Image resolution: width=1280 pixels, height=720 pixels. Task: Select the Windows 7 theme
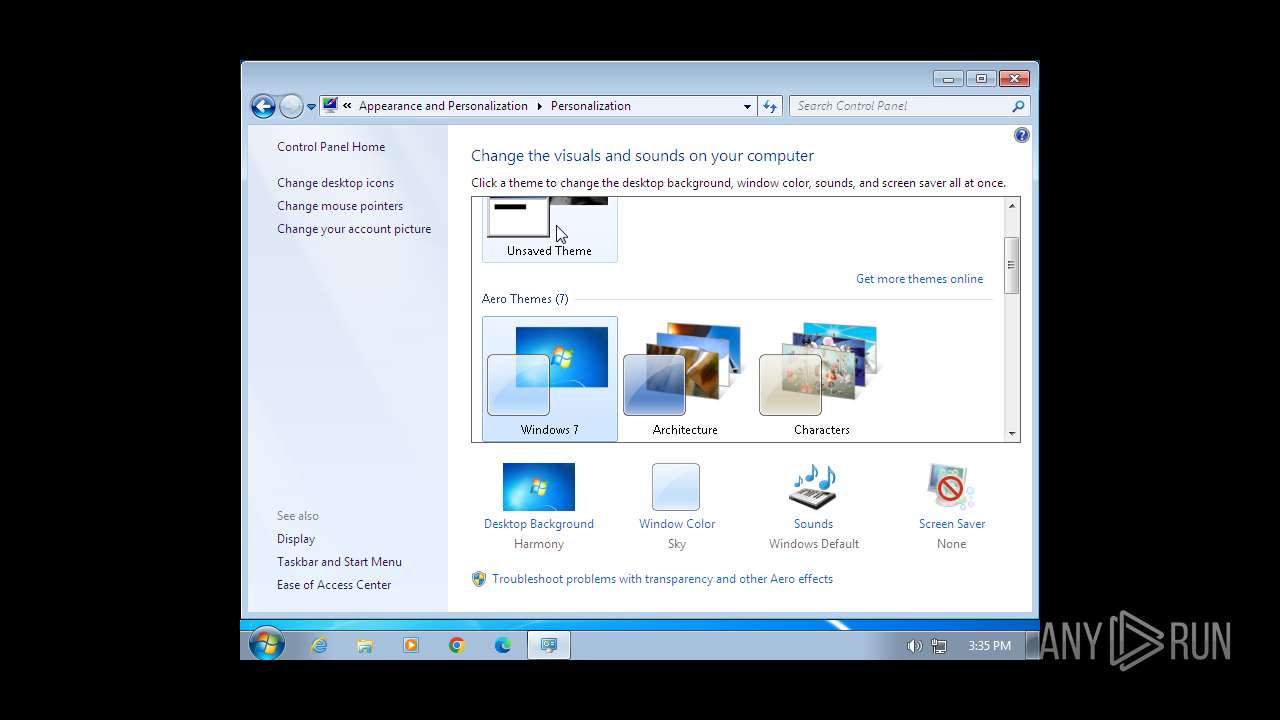(x=549, y=379)
